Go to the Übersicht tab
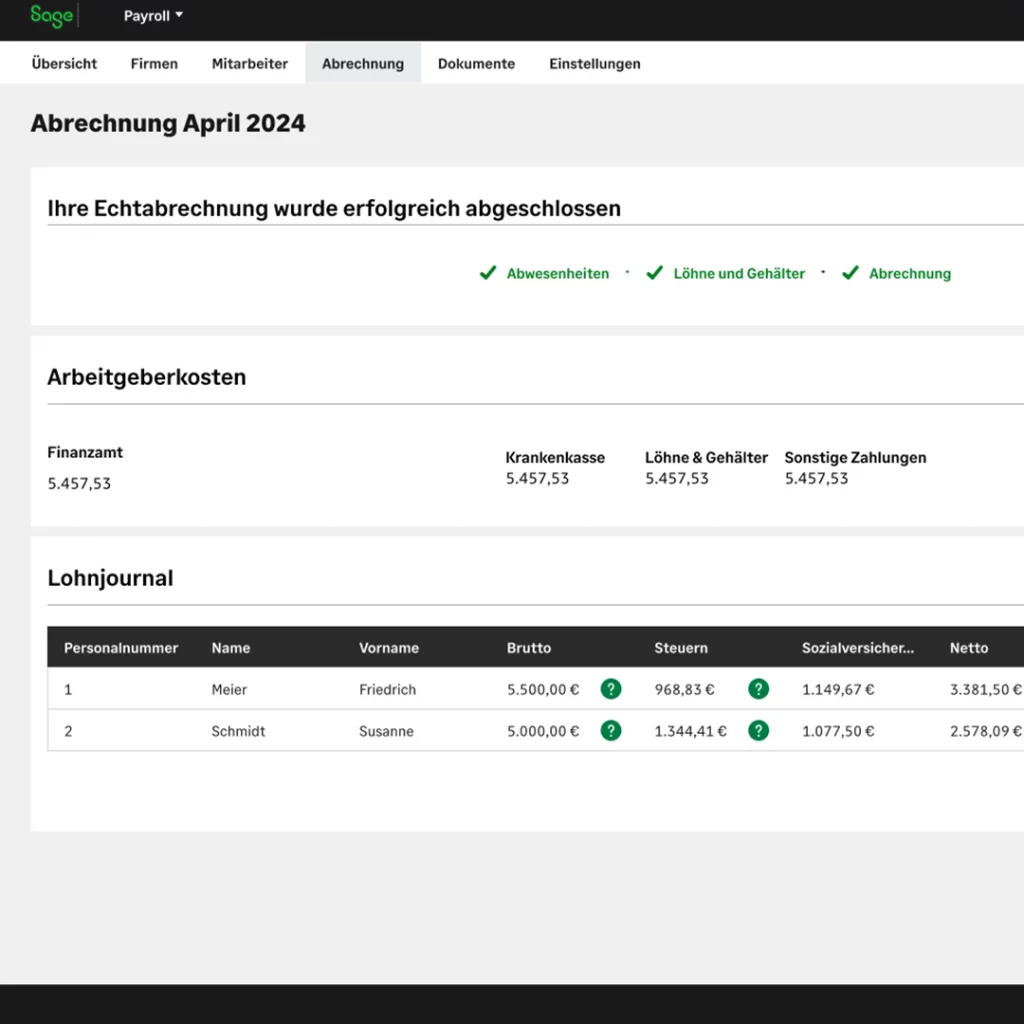 pos(64,63)
